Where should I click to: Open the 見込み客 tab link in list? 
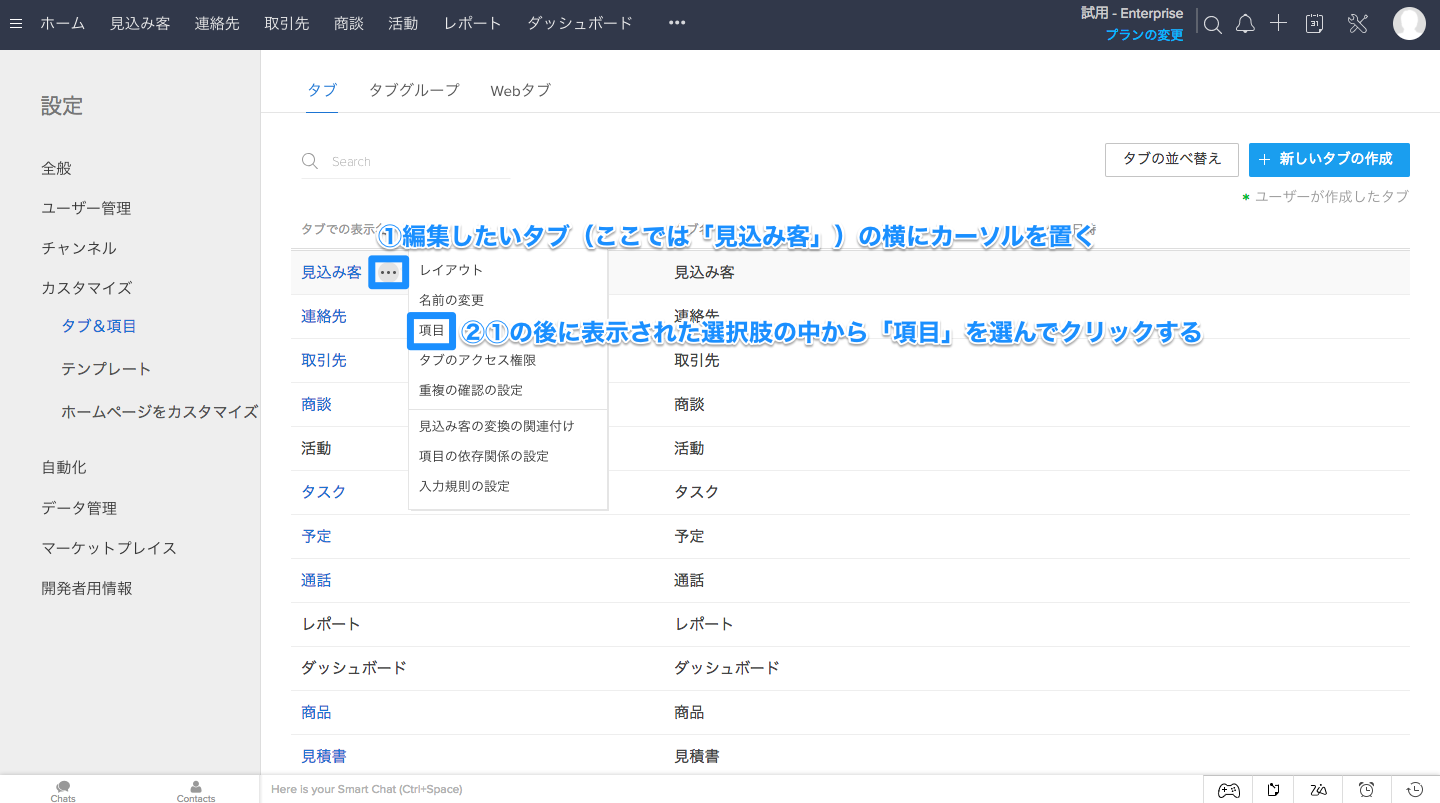331,272
